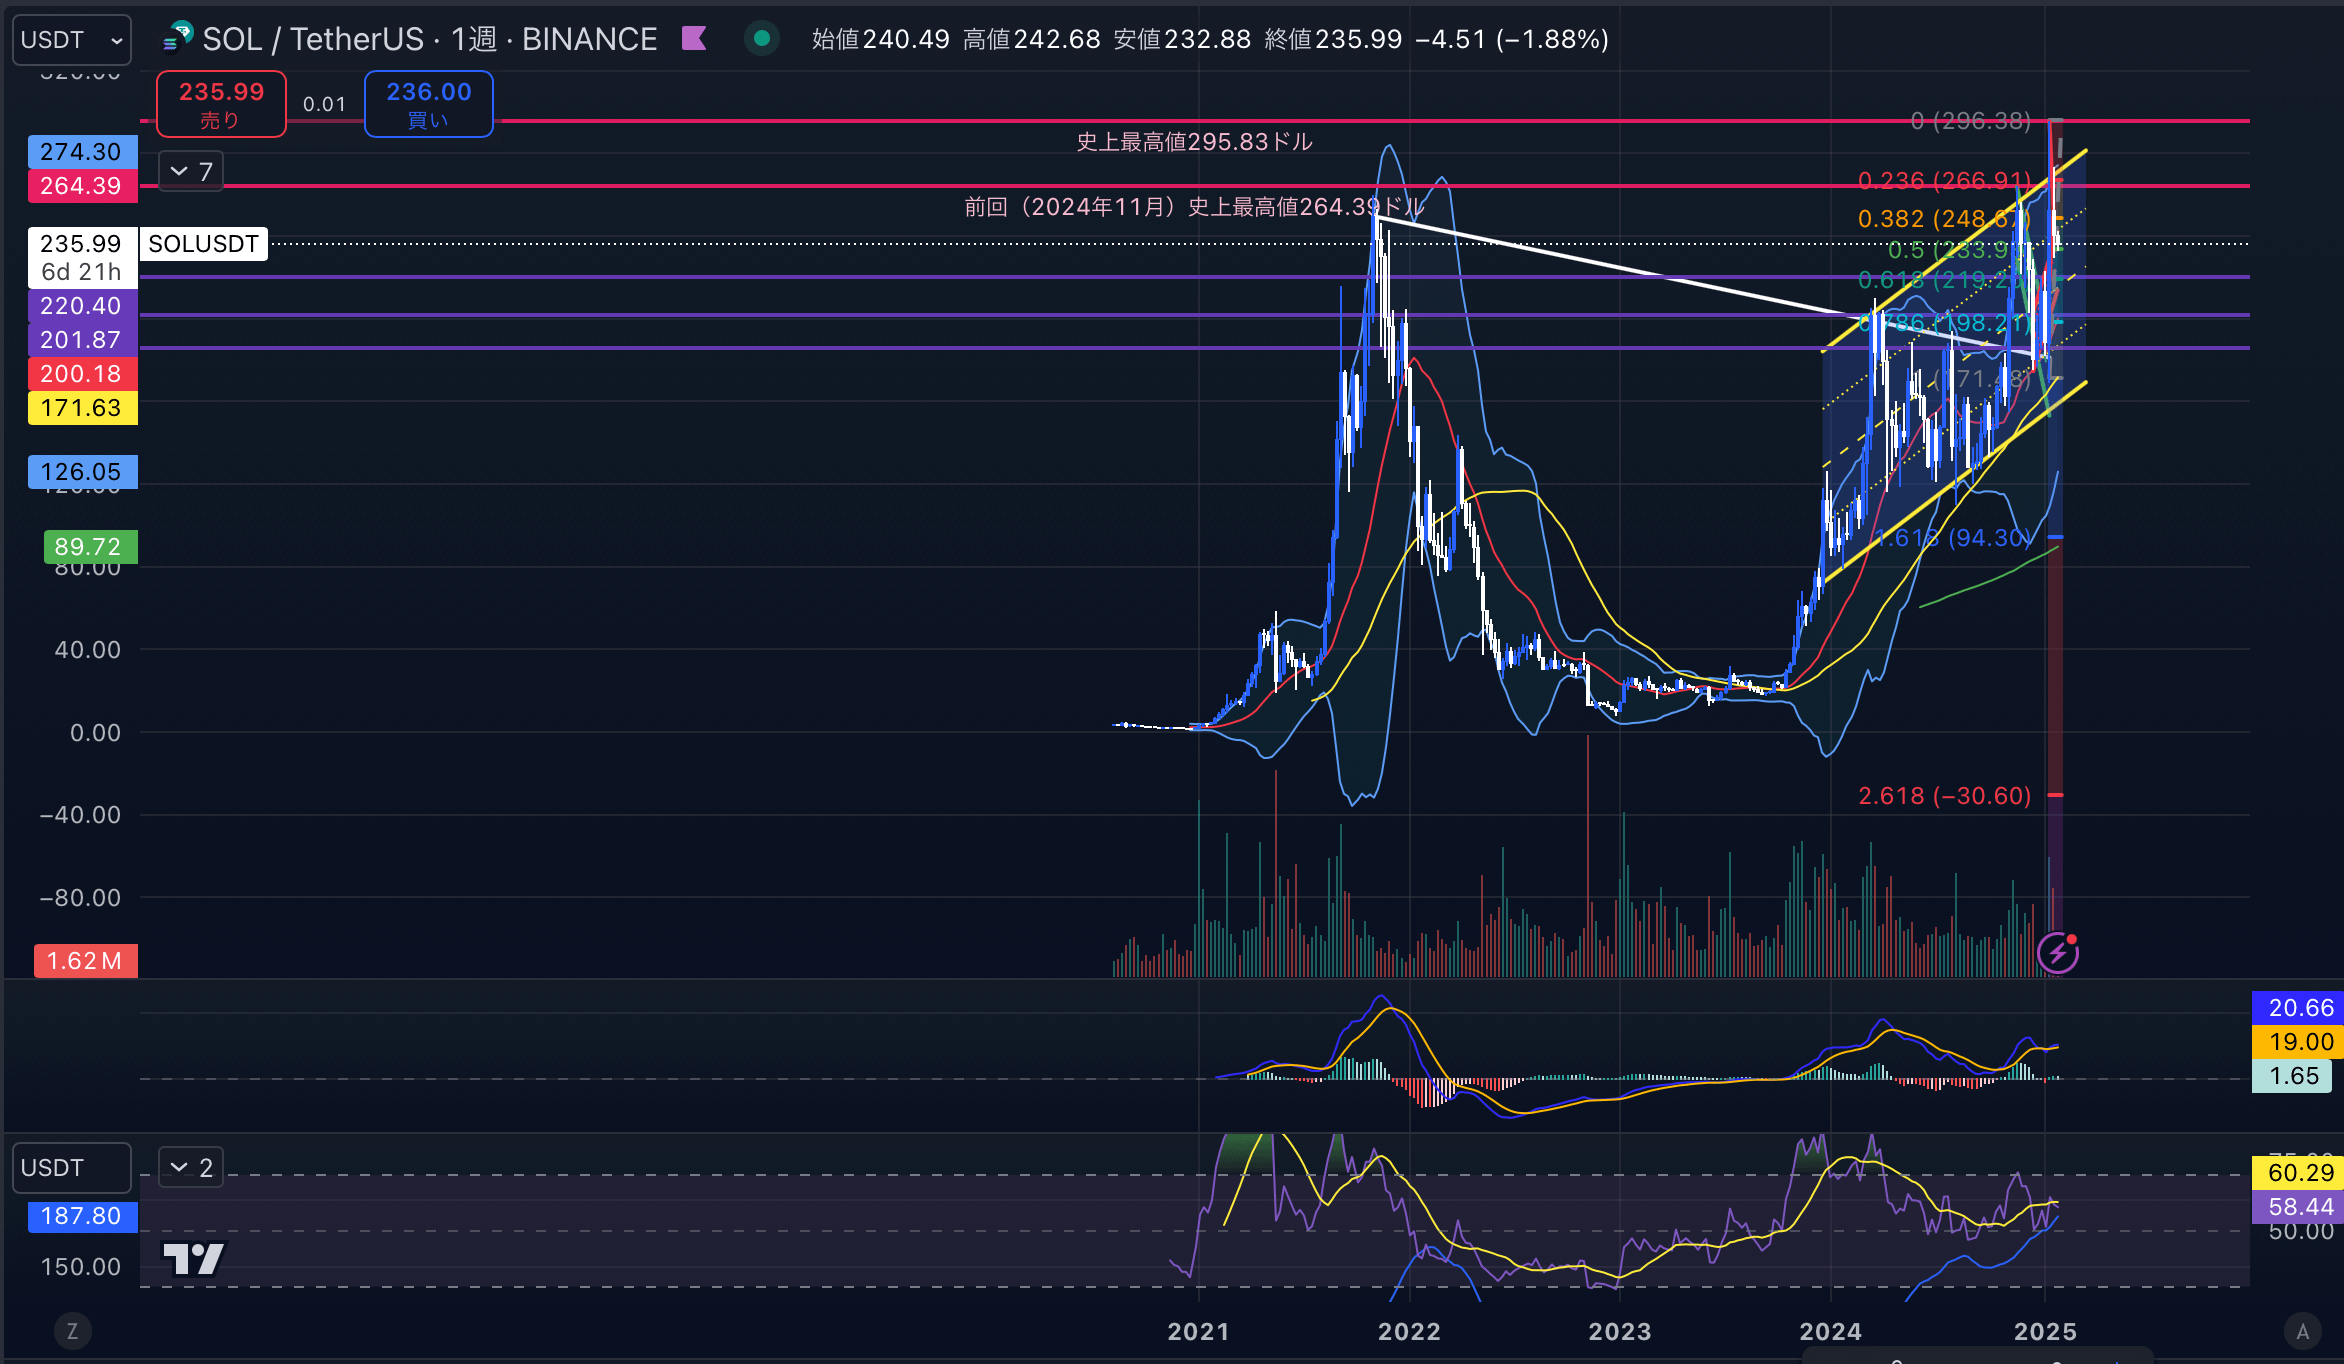
Task: Select the 126.05 blue price label
Action: click(x=82, y=472)
